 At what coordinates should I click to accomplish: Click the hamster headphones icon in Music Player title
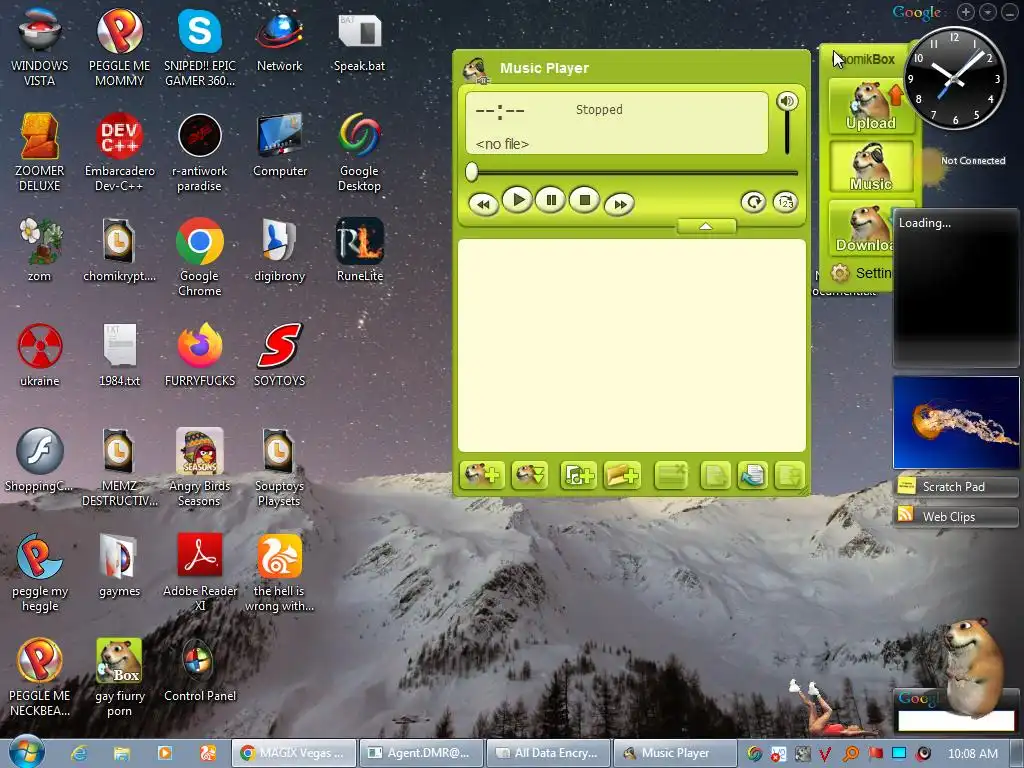coord(475,69)
